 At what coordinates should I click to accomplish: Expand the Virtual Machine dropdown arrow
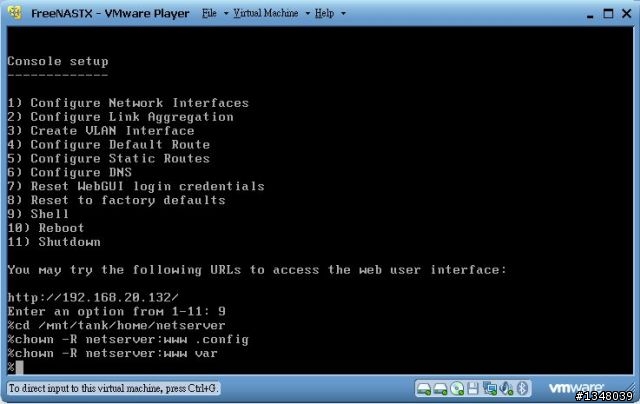coord(308,13)
